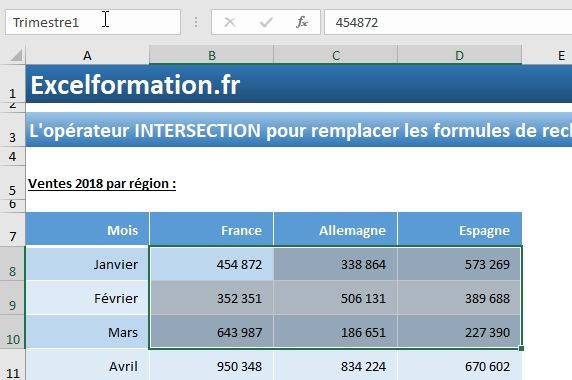Select row 5 header

[12, 183]
